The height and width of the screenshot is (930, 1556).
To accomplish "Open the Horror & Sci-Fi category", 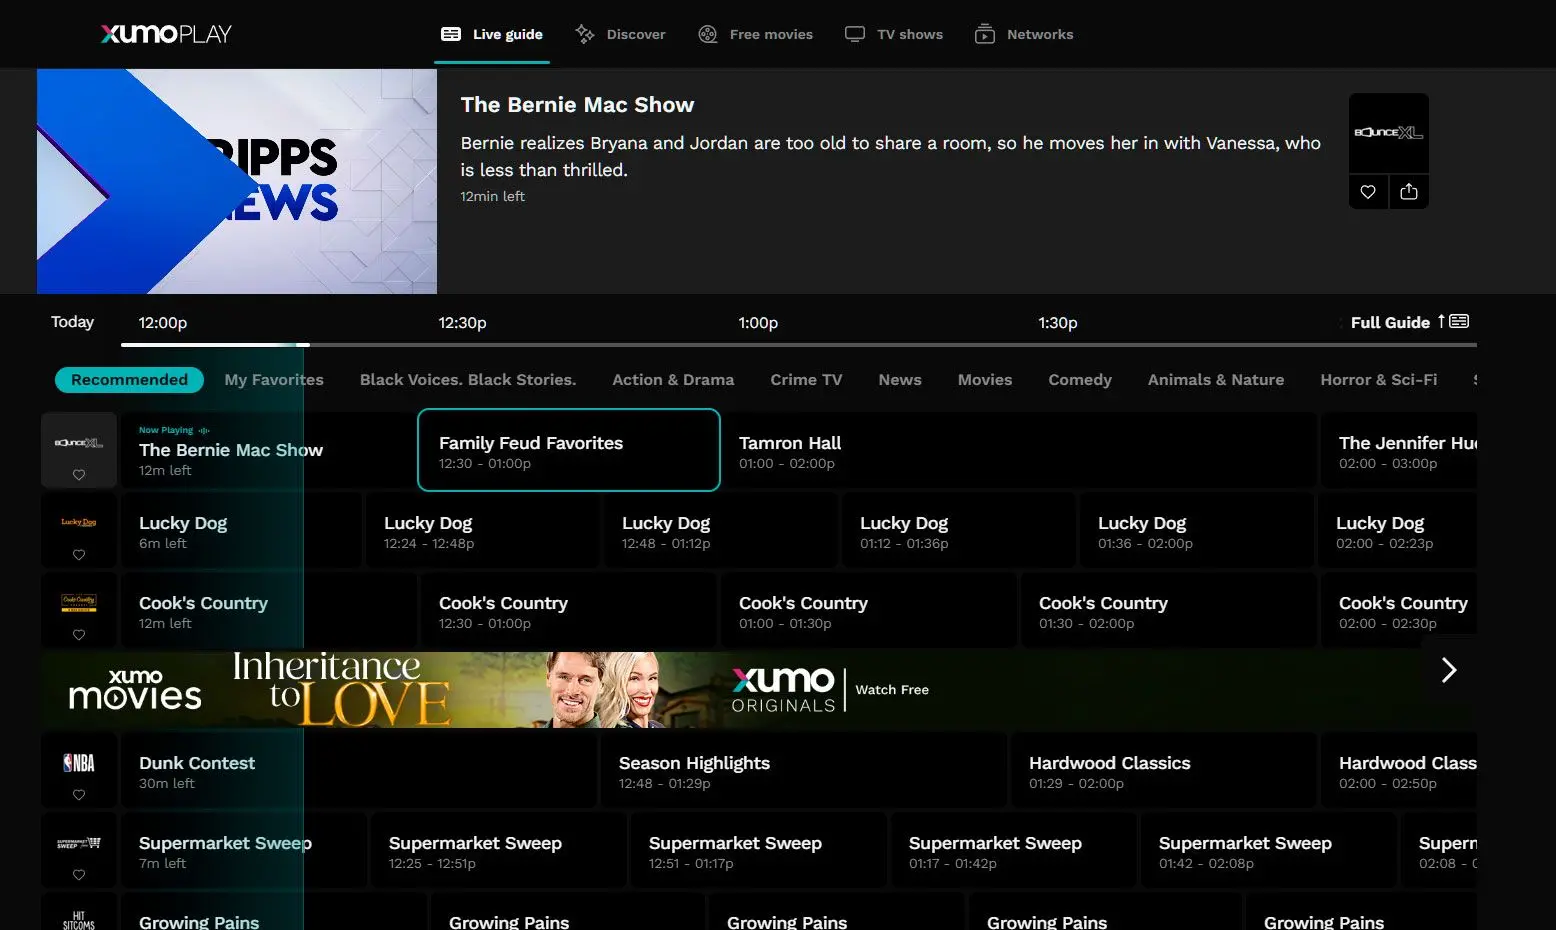I will coord(1378,380).
